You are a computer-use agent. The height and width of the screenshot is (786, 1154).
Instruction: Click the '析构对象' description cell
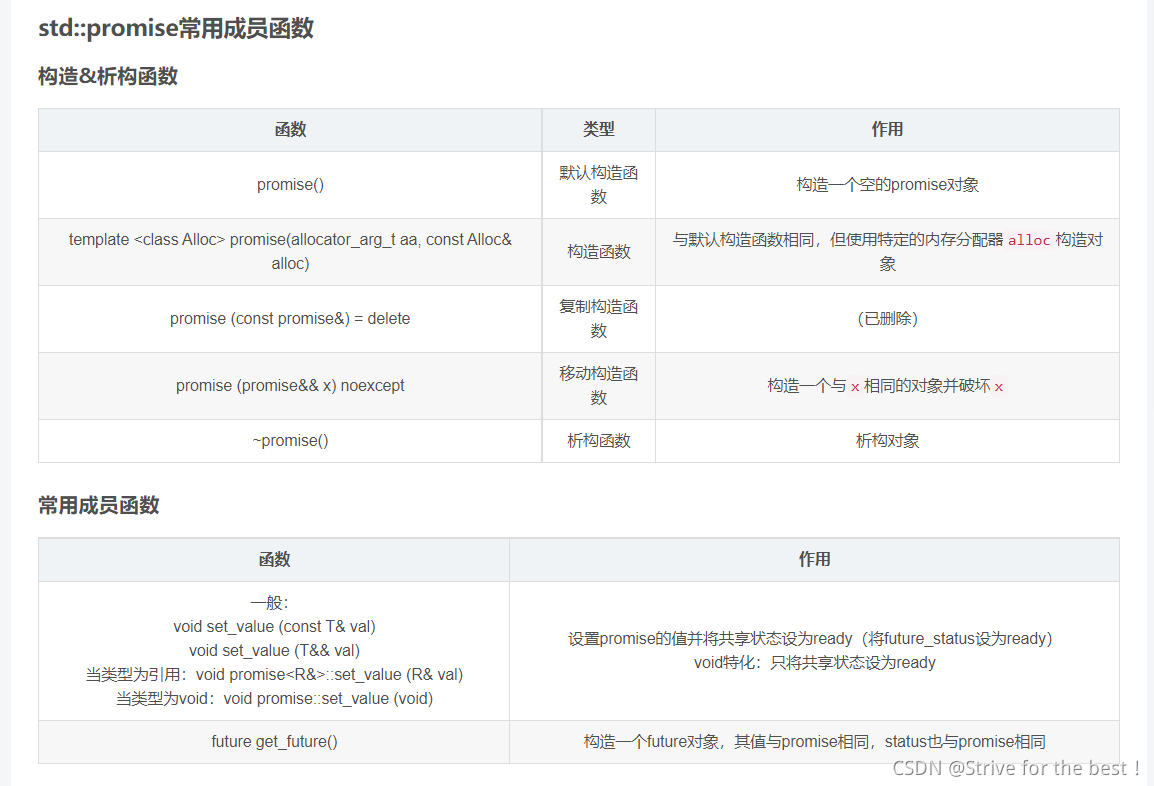click(887, 441)
